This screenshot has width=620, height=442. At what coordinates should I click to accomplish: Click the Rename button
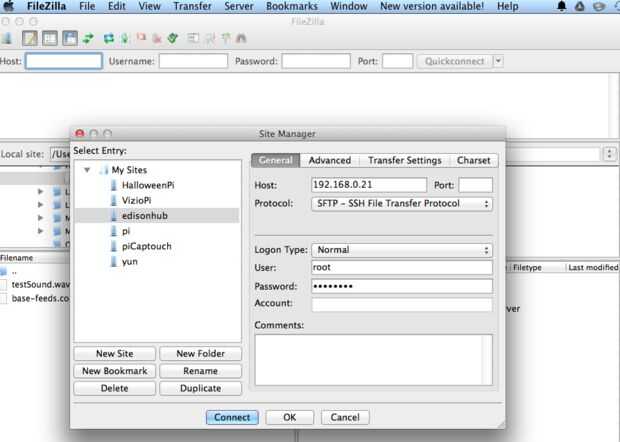(x=200, y=371)
